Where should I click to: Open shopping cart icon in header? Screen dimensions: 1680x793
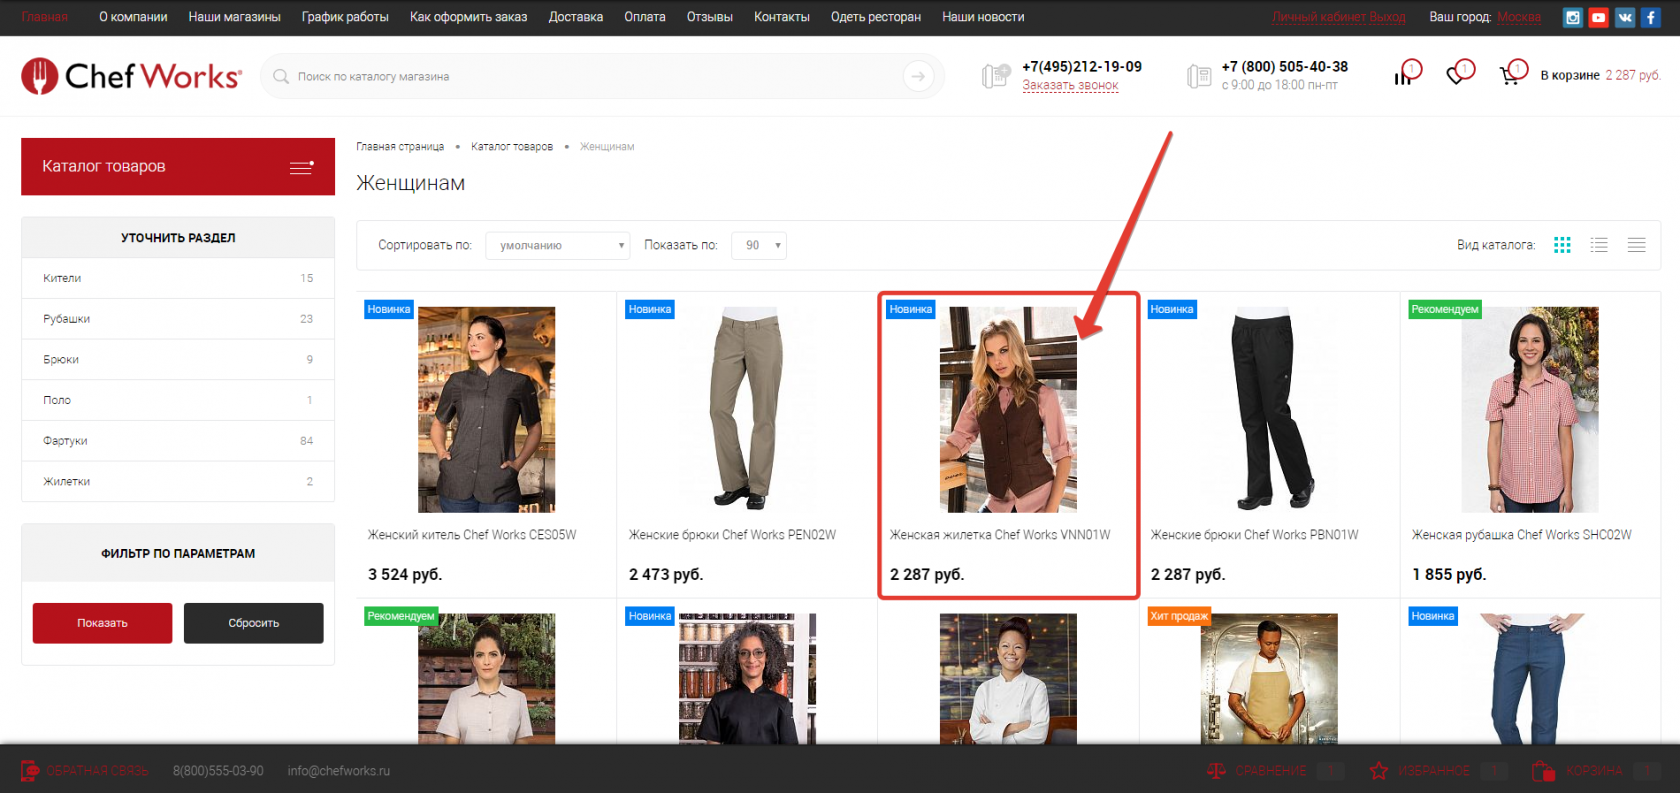point(1511,75)
